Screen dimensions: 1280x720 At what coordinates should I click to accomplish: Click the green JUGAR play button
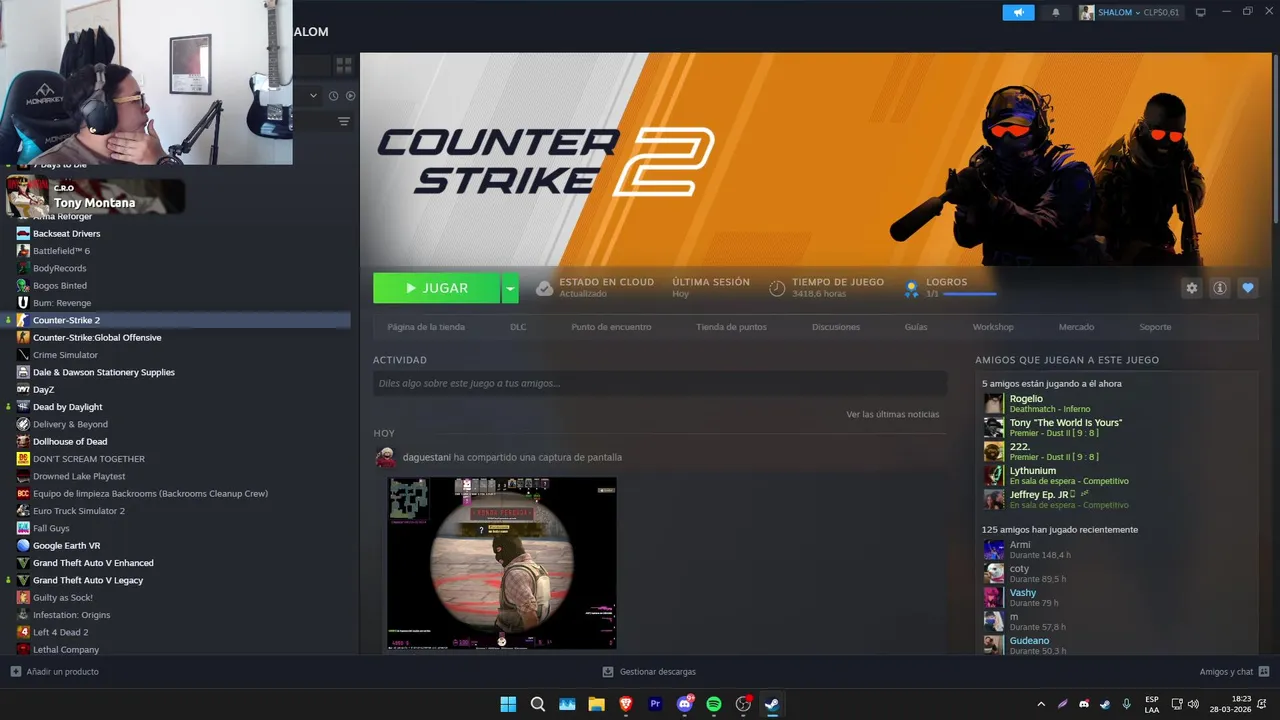(x=436, y=288)
